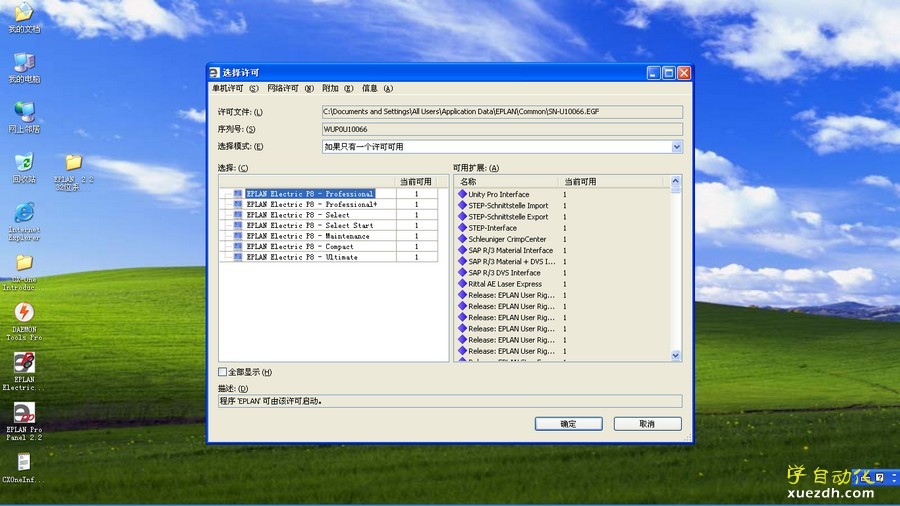Open the 信息 menu

tap(377, 88)
